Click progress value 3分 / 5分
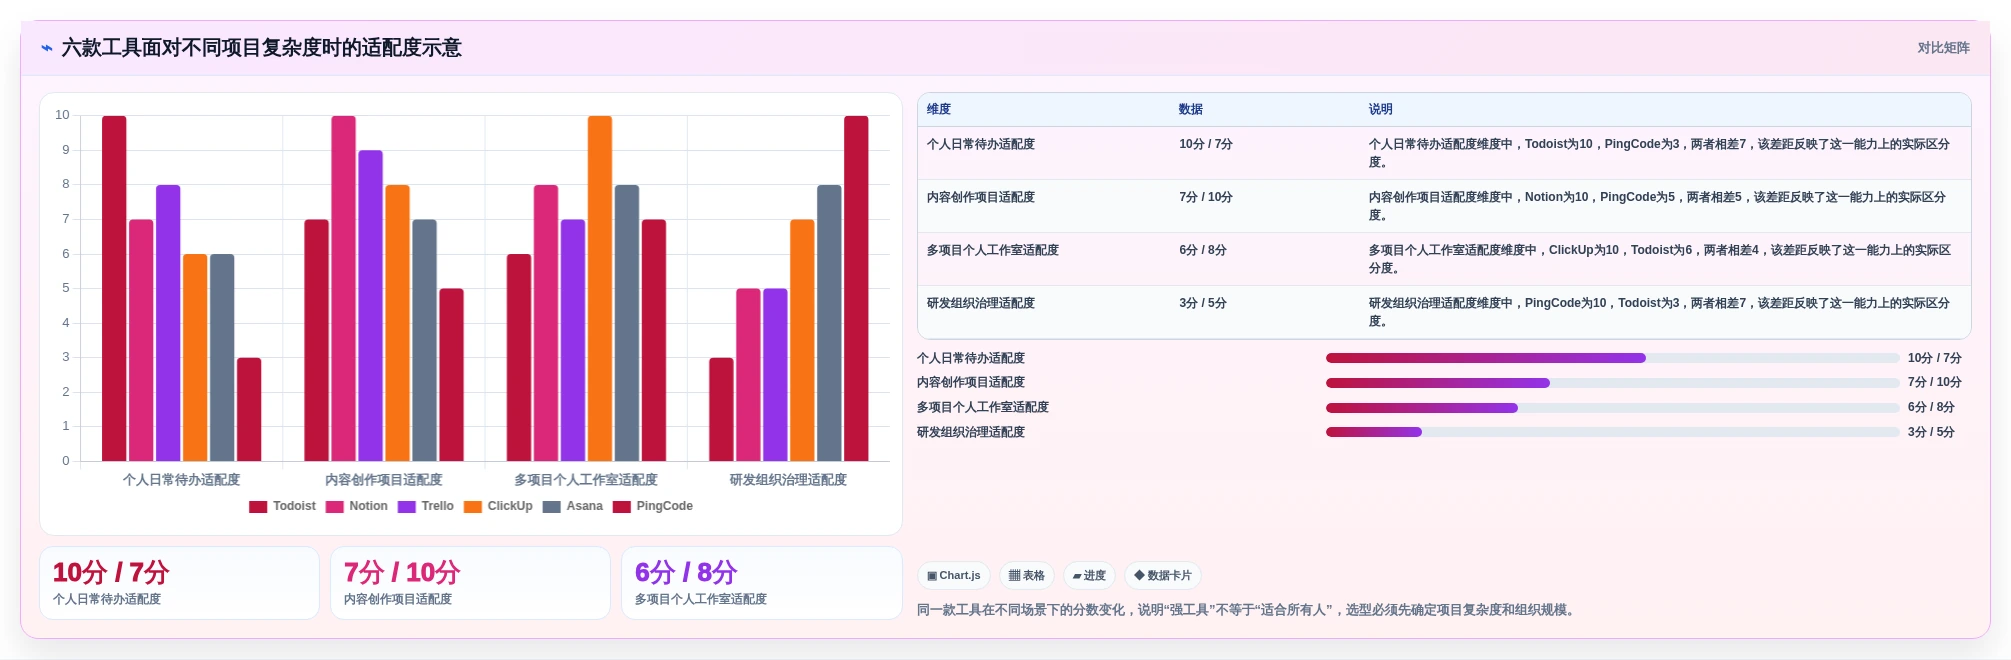Image resolution: width=2011 pixels, height=660 pixels. [x=1931, y=433]
